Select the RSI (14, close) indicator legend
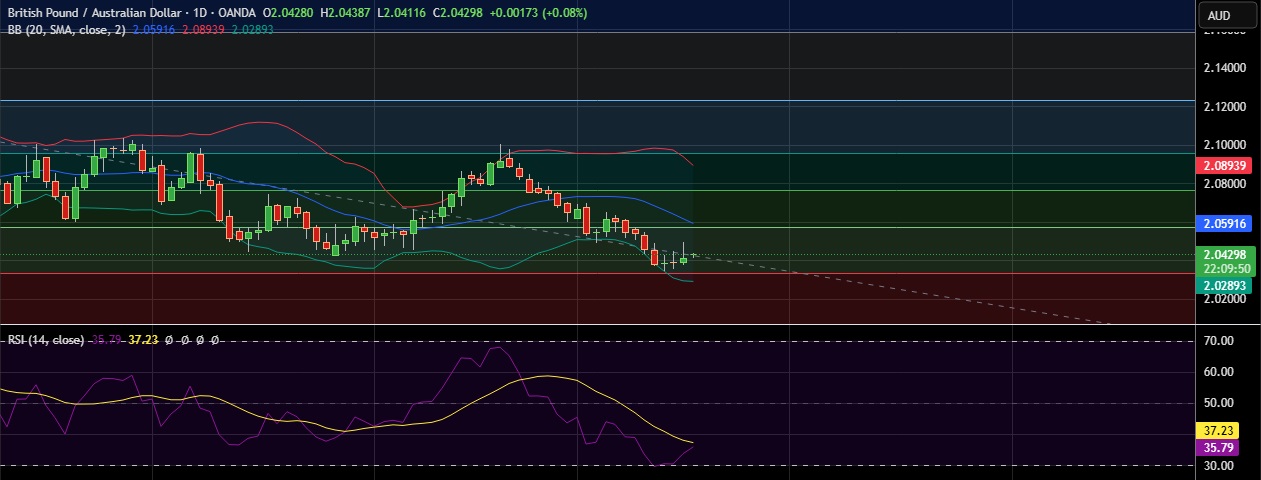This screenshot has width=1261, height=480. point(46,340)
